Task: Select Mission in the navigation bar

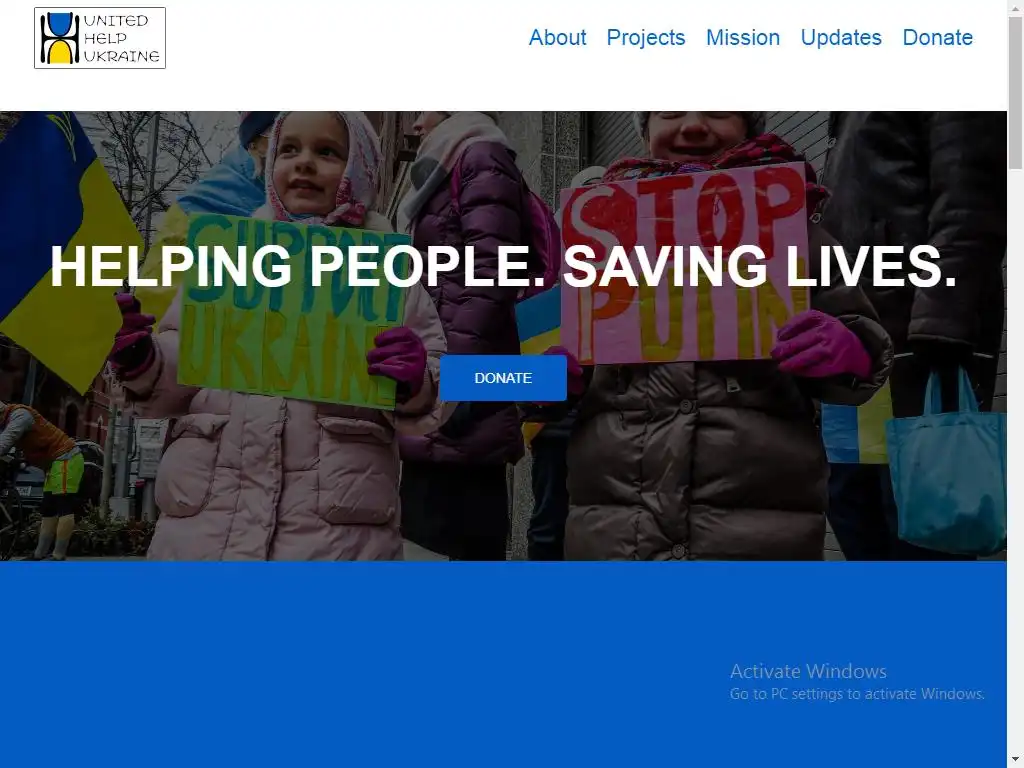Action: 743,38
